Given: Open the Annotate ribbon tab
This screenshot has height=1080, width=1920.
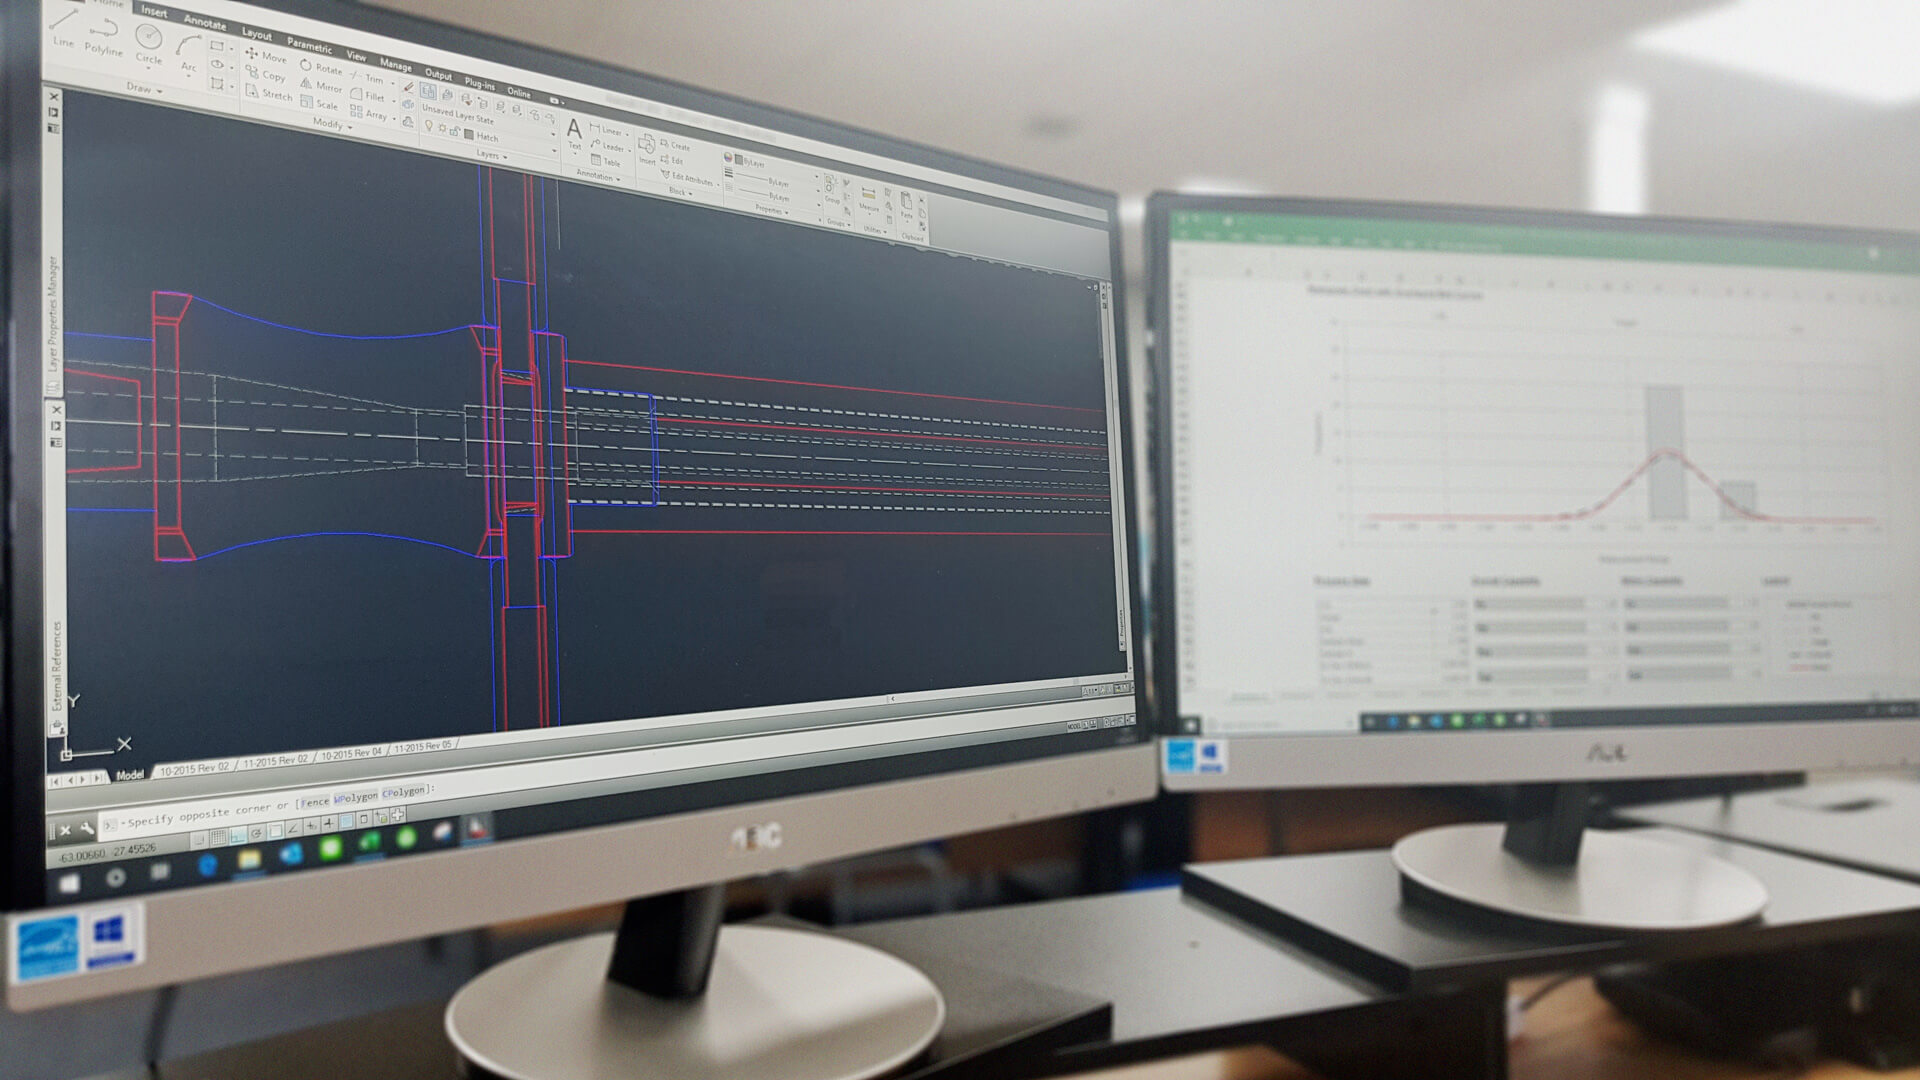Looking at the screenshot, I should click(204, 22).
